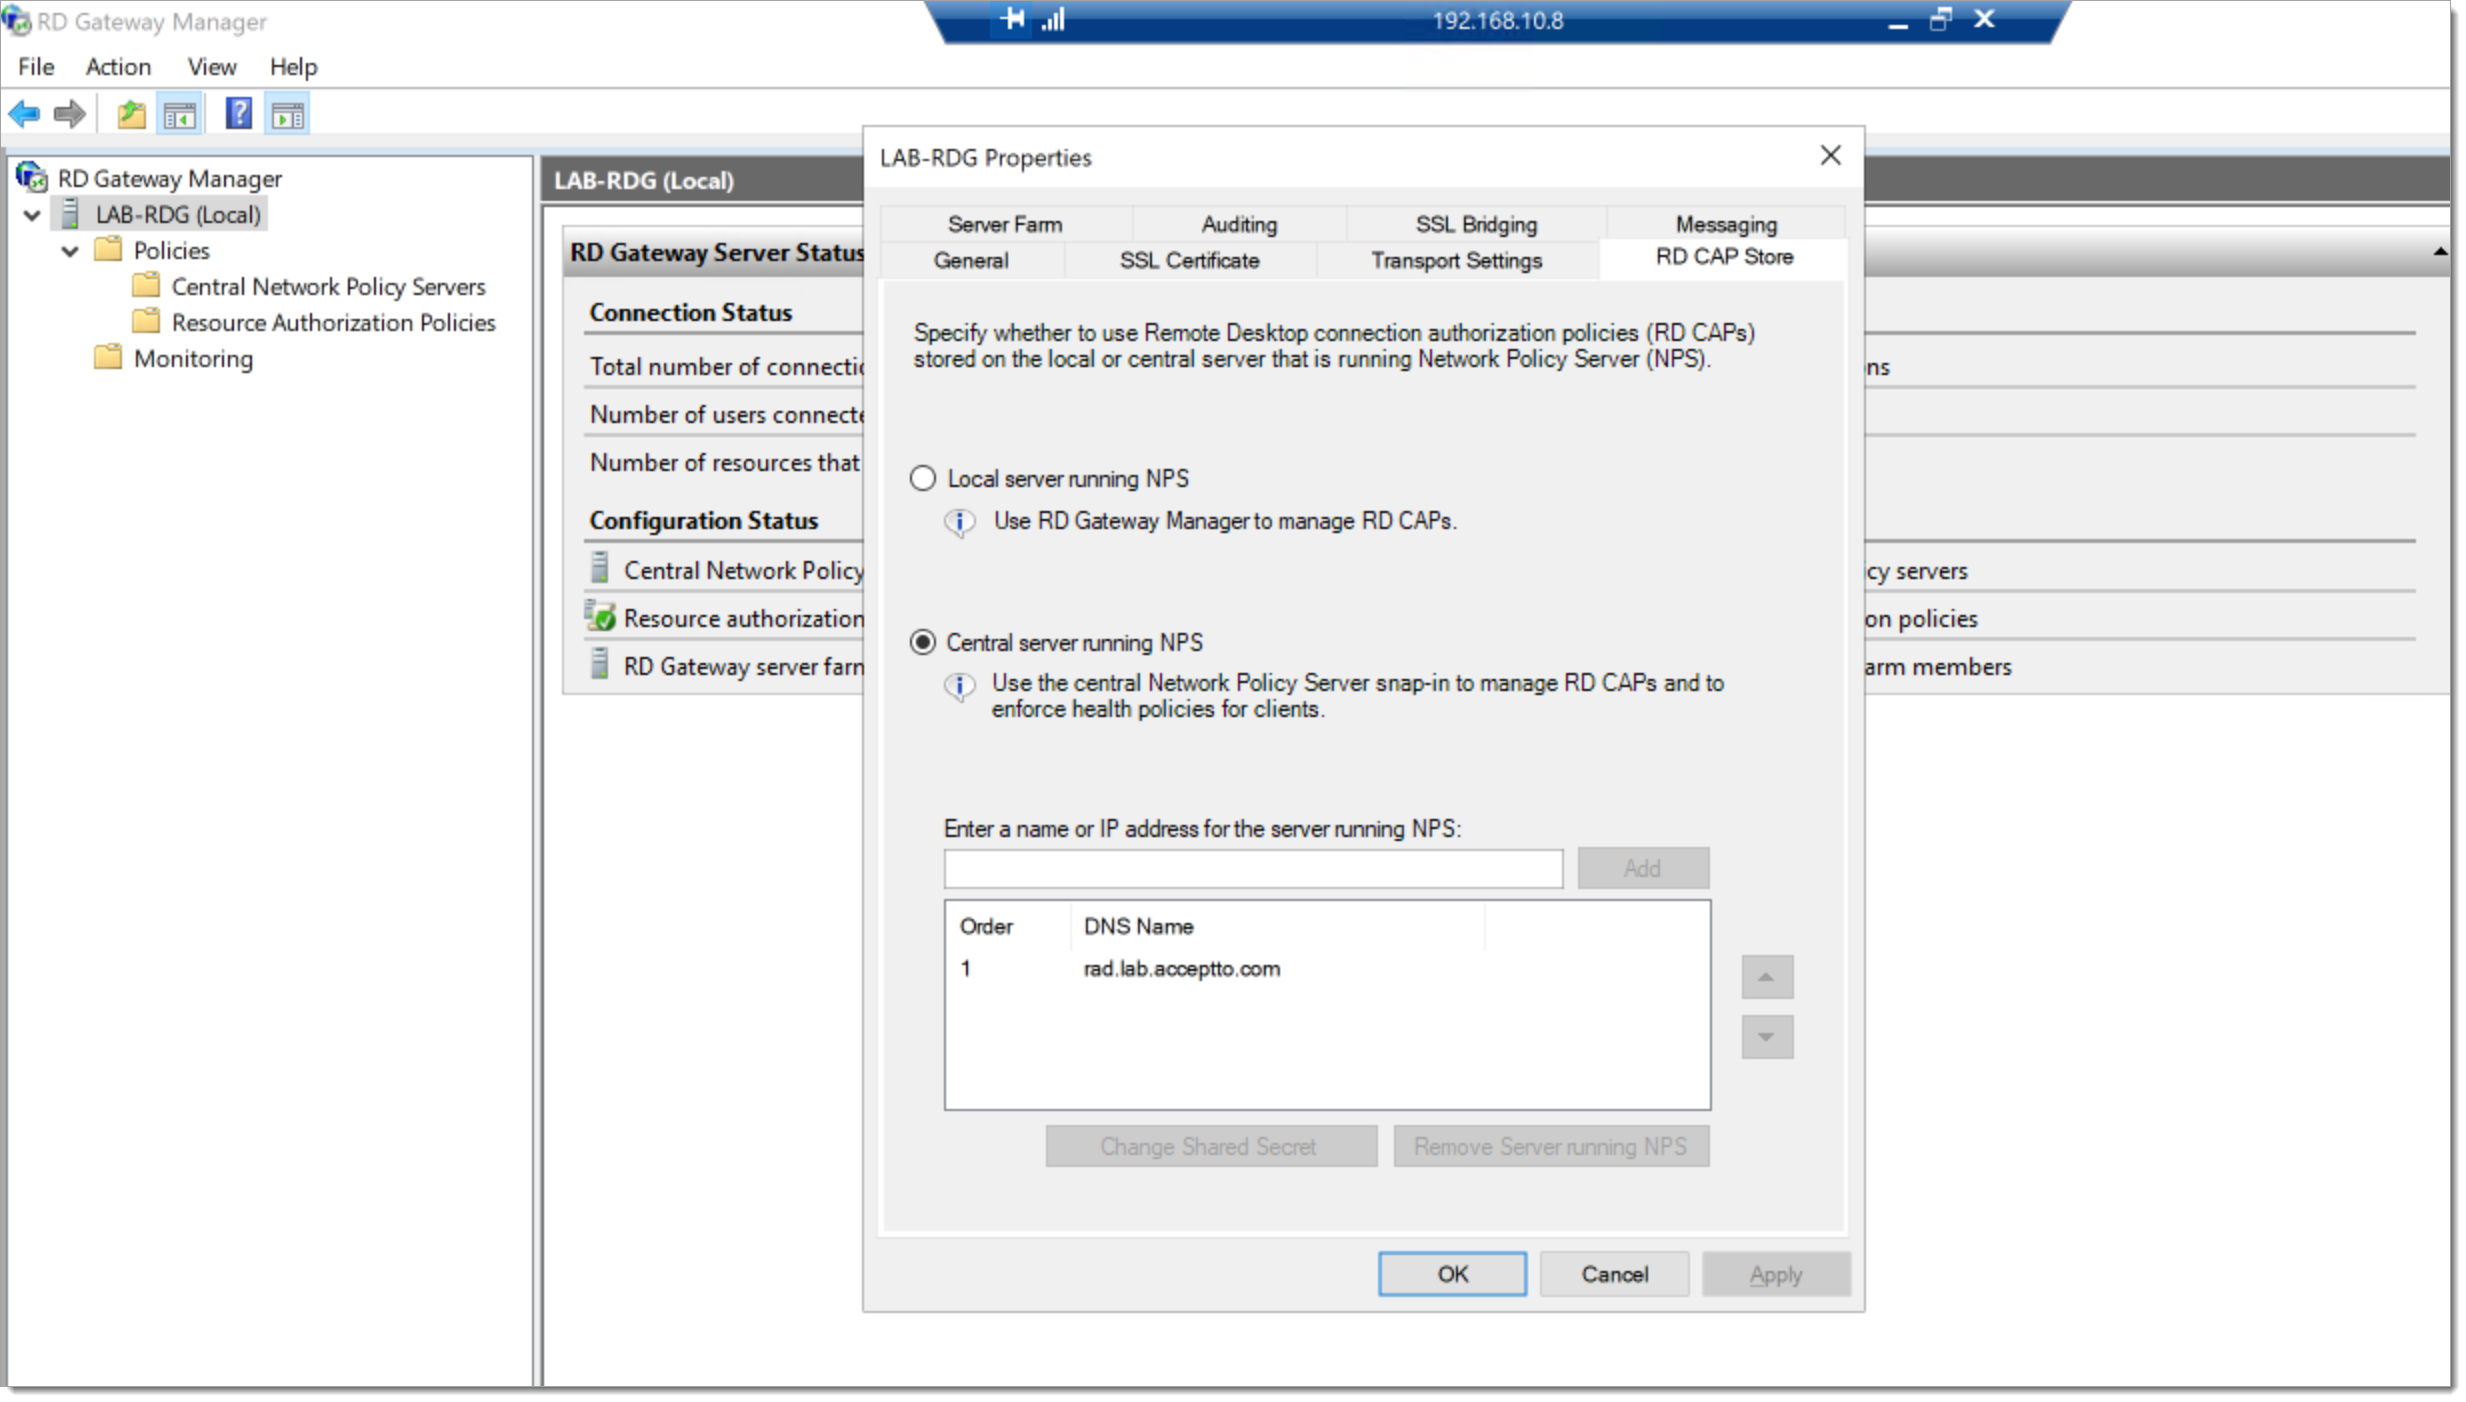
Task: Click the RD Gateway Manager root node icon
Action: [x=32, y=178]
